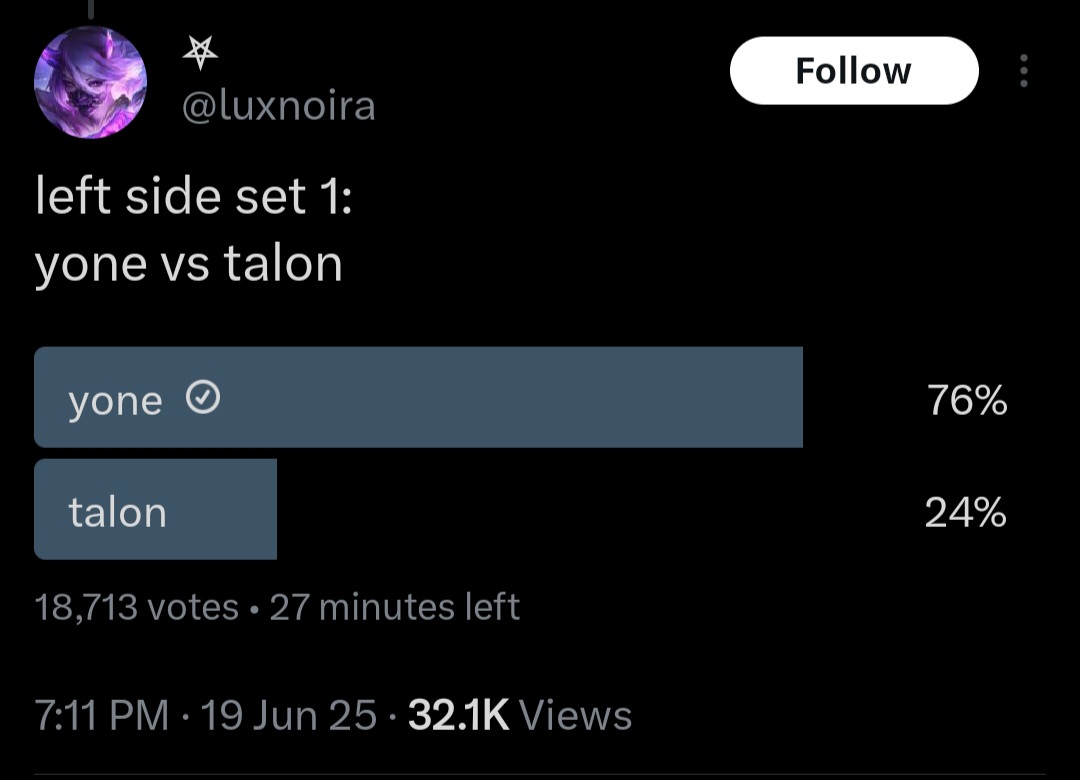Click the pentagram display name symbol
Image resolution: width=1080 pixels, height=780 pixels.
pos(200,52)
